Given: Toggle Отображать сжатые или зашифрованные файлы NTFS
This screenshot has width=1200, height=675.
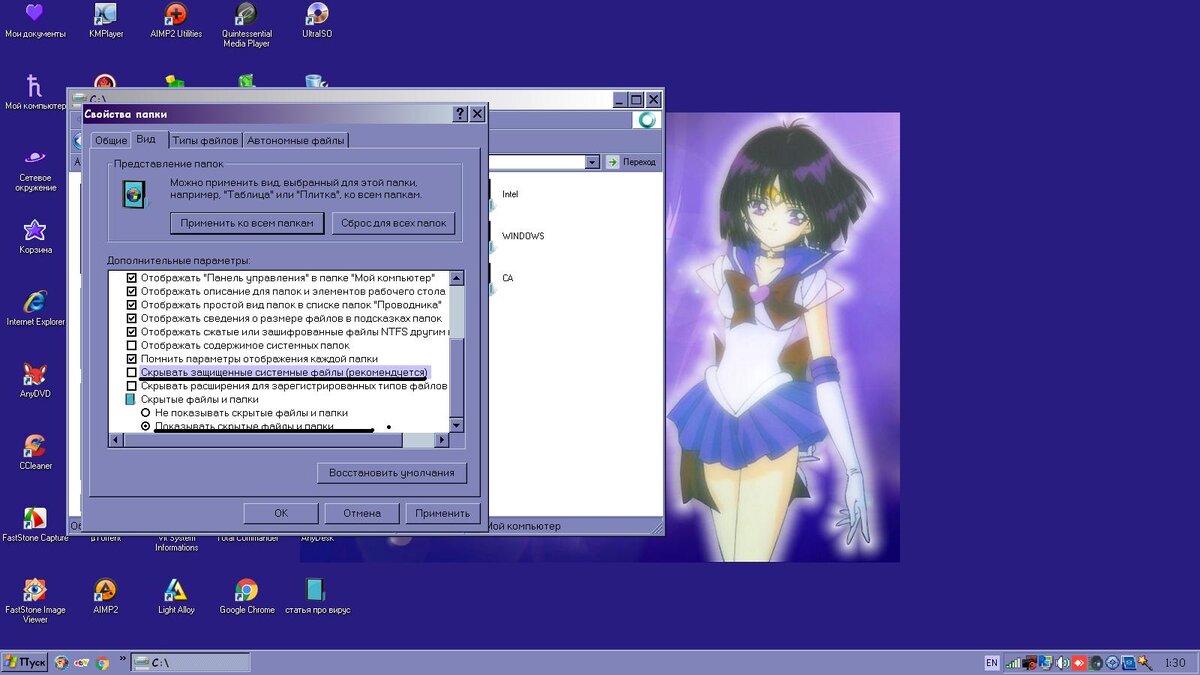Looking at the screenshot, I should (x=131, y=331).
